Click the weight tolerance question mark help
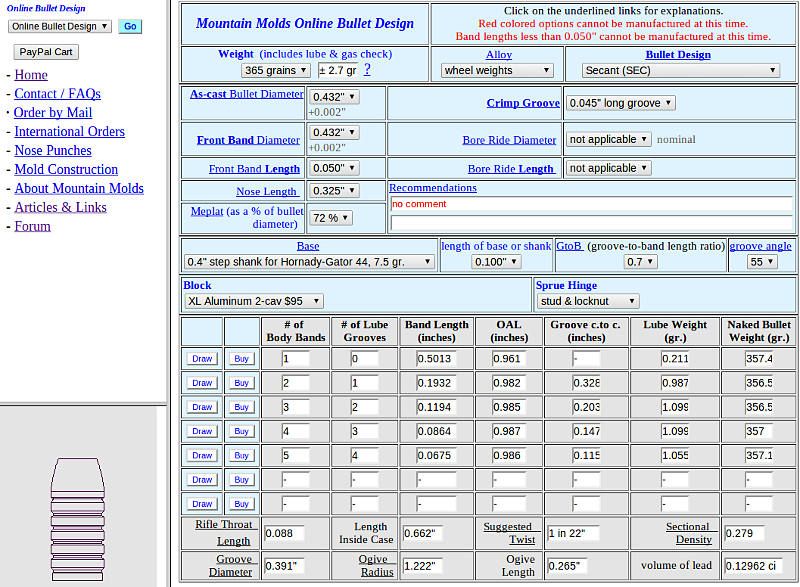The width and height of the screenshot is (800, 587). coord(367,69)
